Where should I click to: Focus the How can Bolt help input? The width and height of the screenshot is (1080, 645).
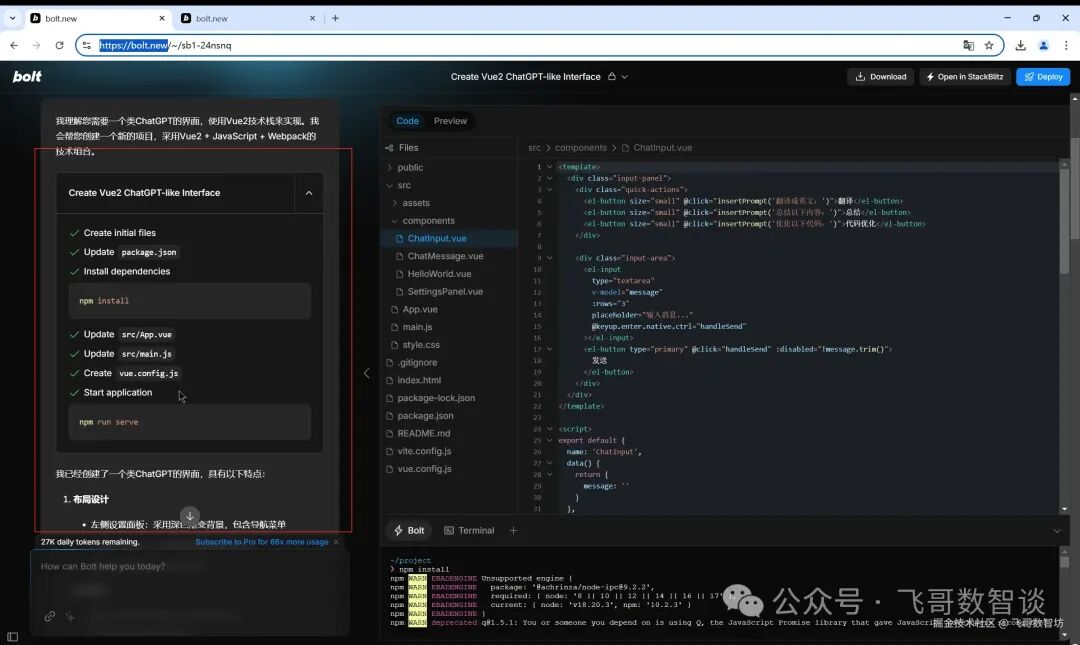point(190,566)
